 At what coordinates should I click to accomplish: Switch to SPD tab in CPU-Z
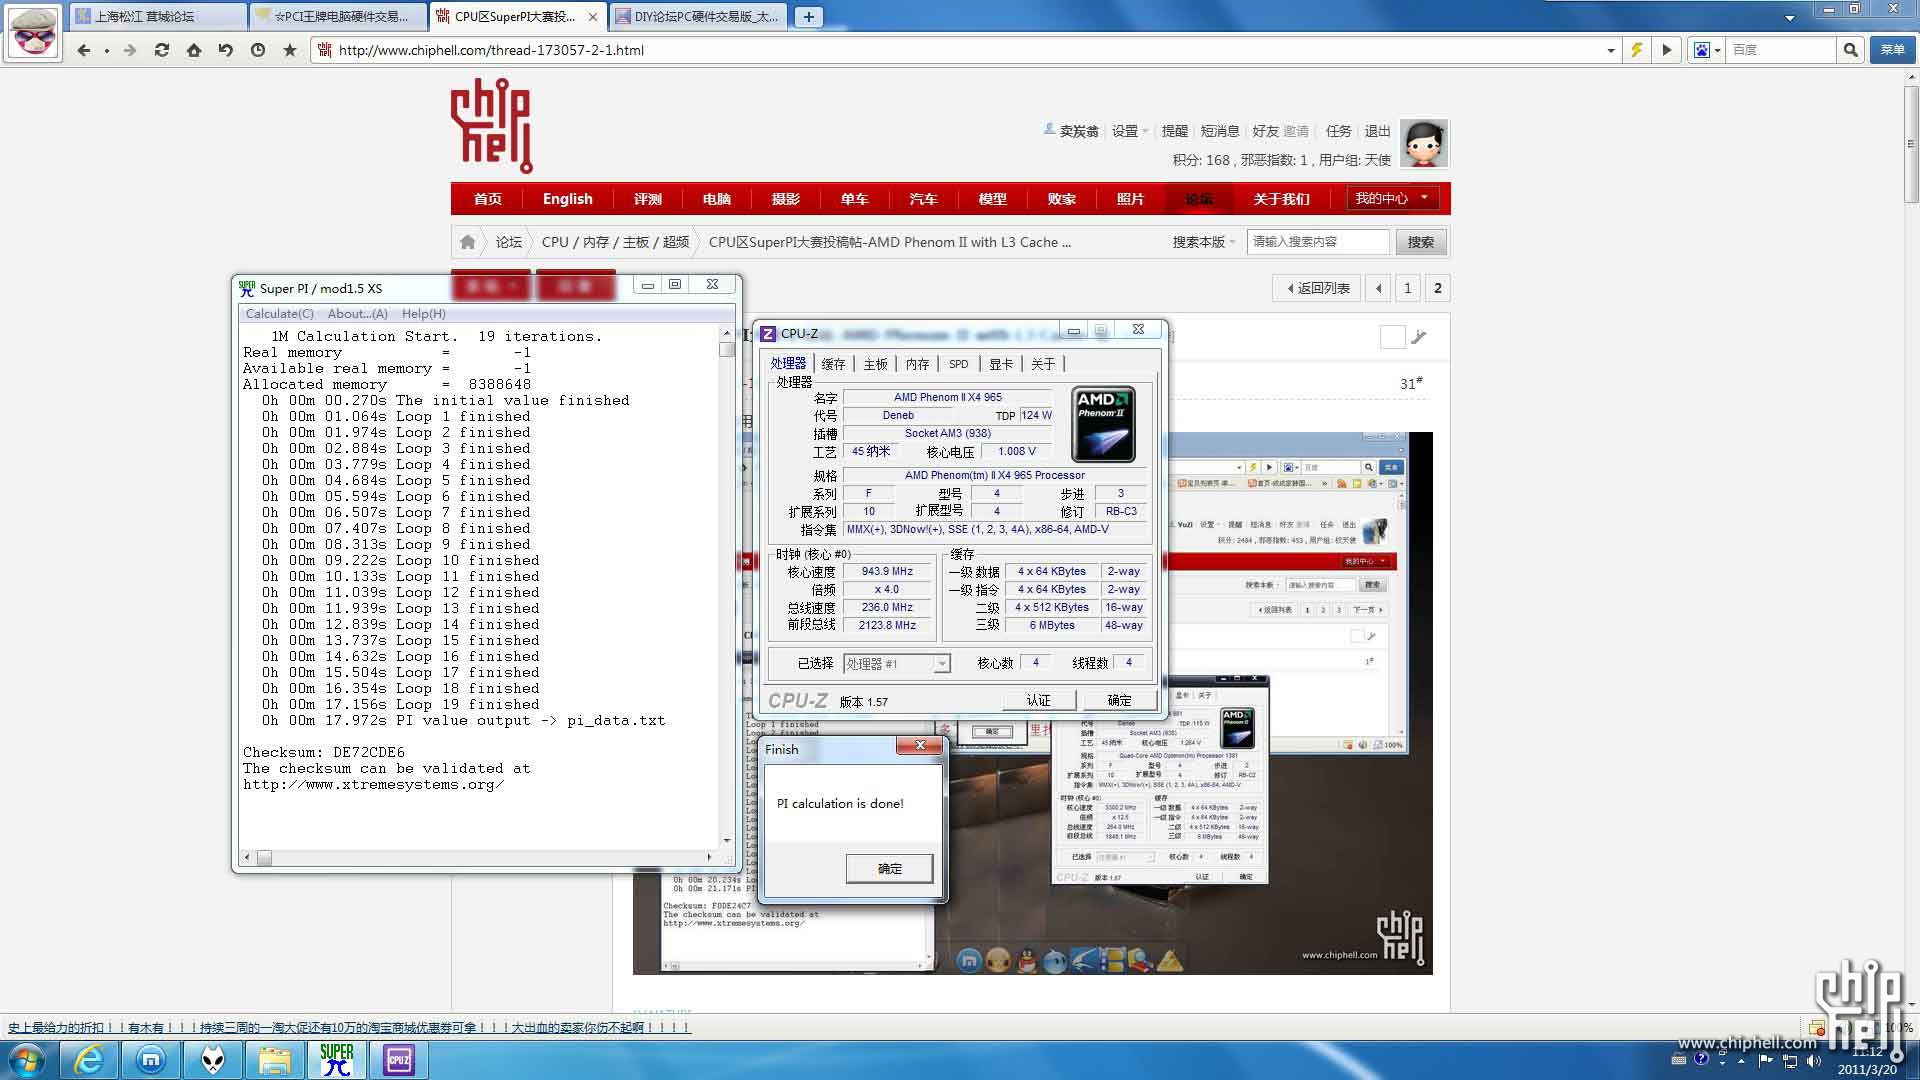pos(958,364)
